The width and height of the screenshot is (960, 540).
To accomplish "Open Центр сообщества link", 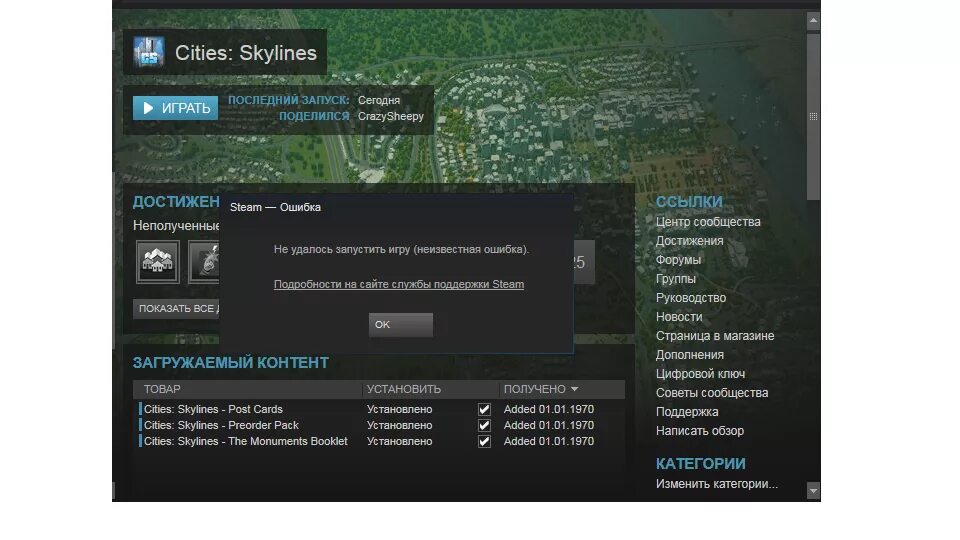I will [708, 222].
